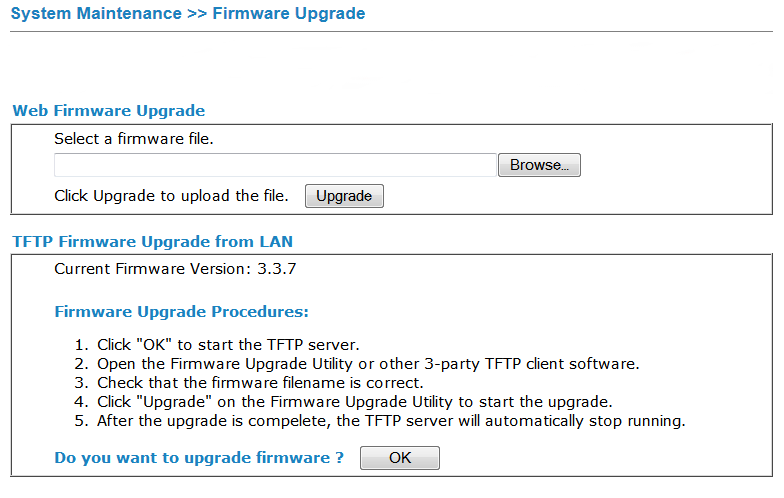This screenshot has height=498, width=784.
Task: Click the "Current Firmware Version" label
Action: 149,269
